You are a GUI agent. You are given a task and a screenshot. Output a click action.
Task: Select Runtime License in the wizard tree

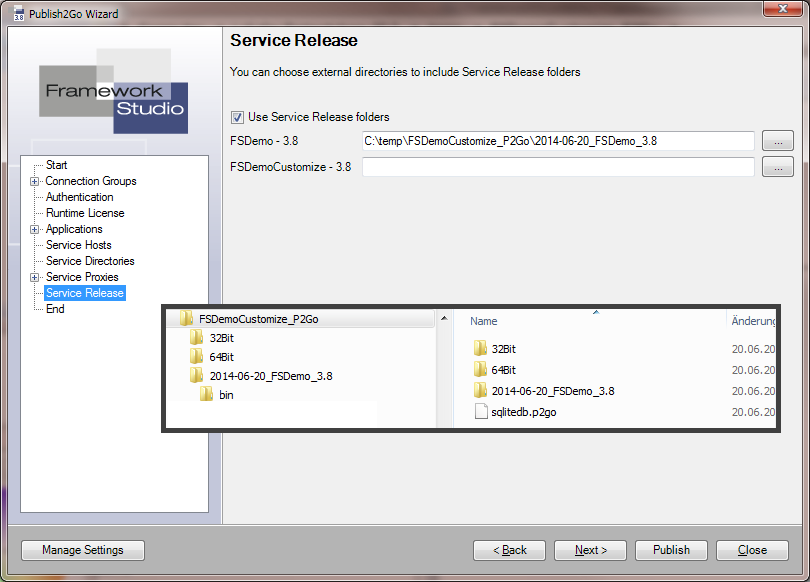(x=85, y=213)
